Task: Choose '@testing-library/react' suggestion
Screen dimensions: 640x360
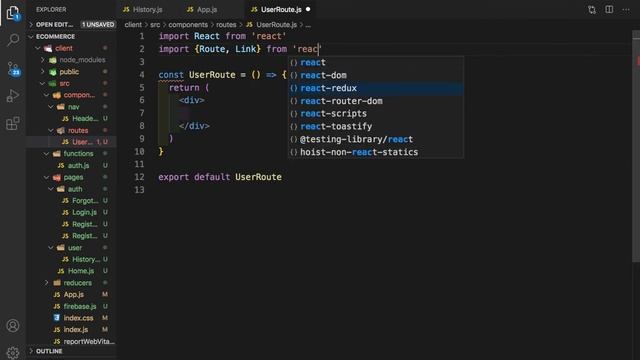Action: [x=376, y=140]
